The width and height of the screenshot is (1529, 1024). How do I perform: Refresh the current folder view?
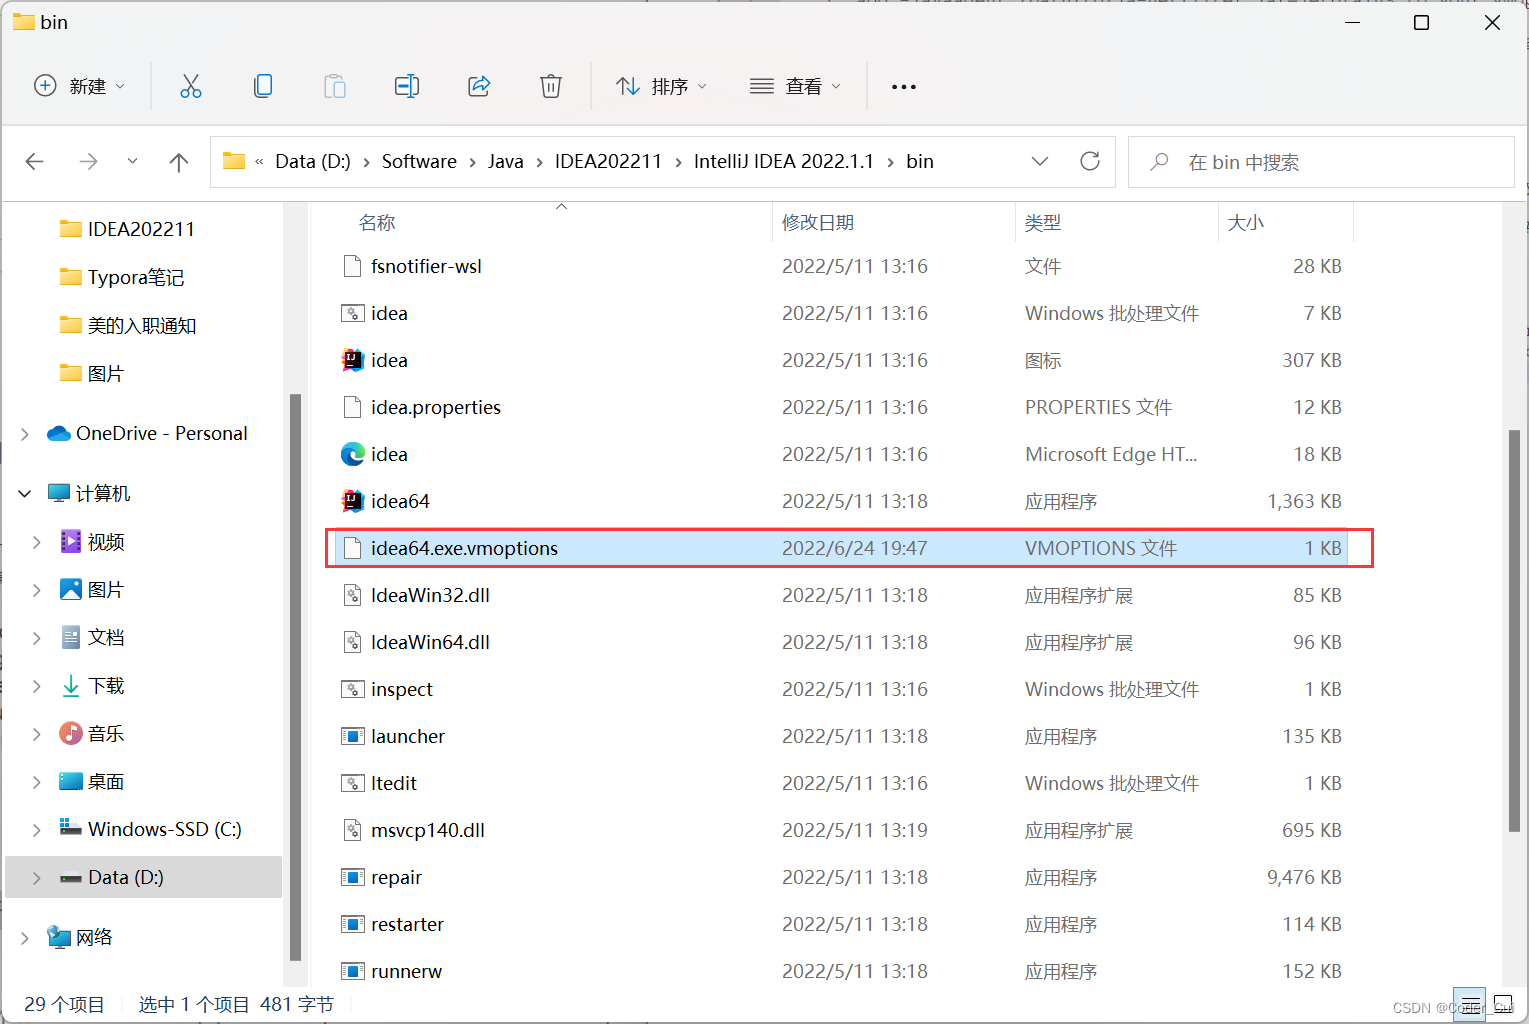coord(1090,161)
